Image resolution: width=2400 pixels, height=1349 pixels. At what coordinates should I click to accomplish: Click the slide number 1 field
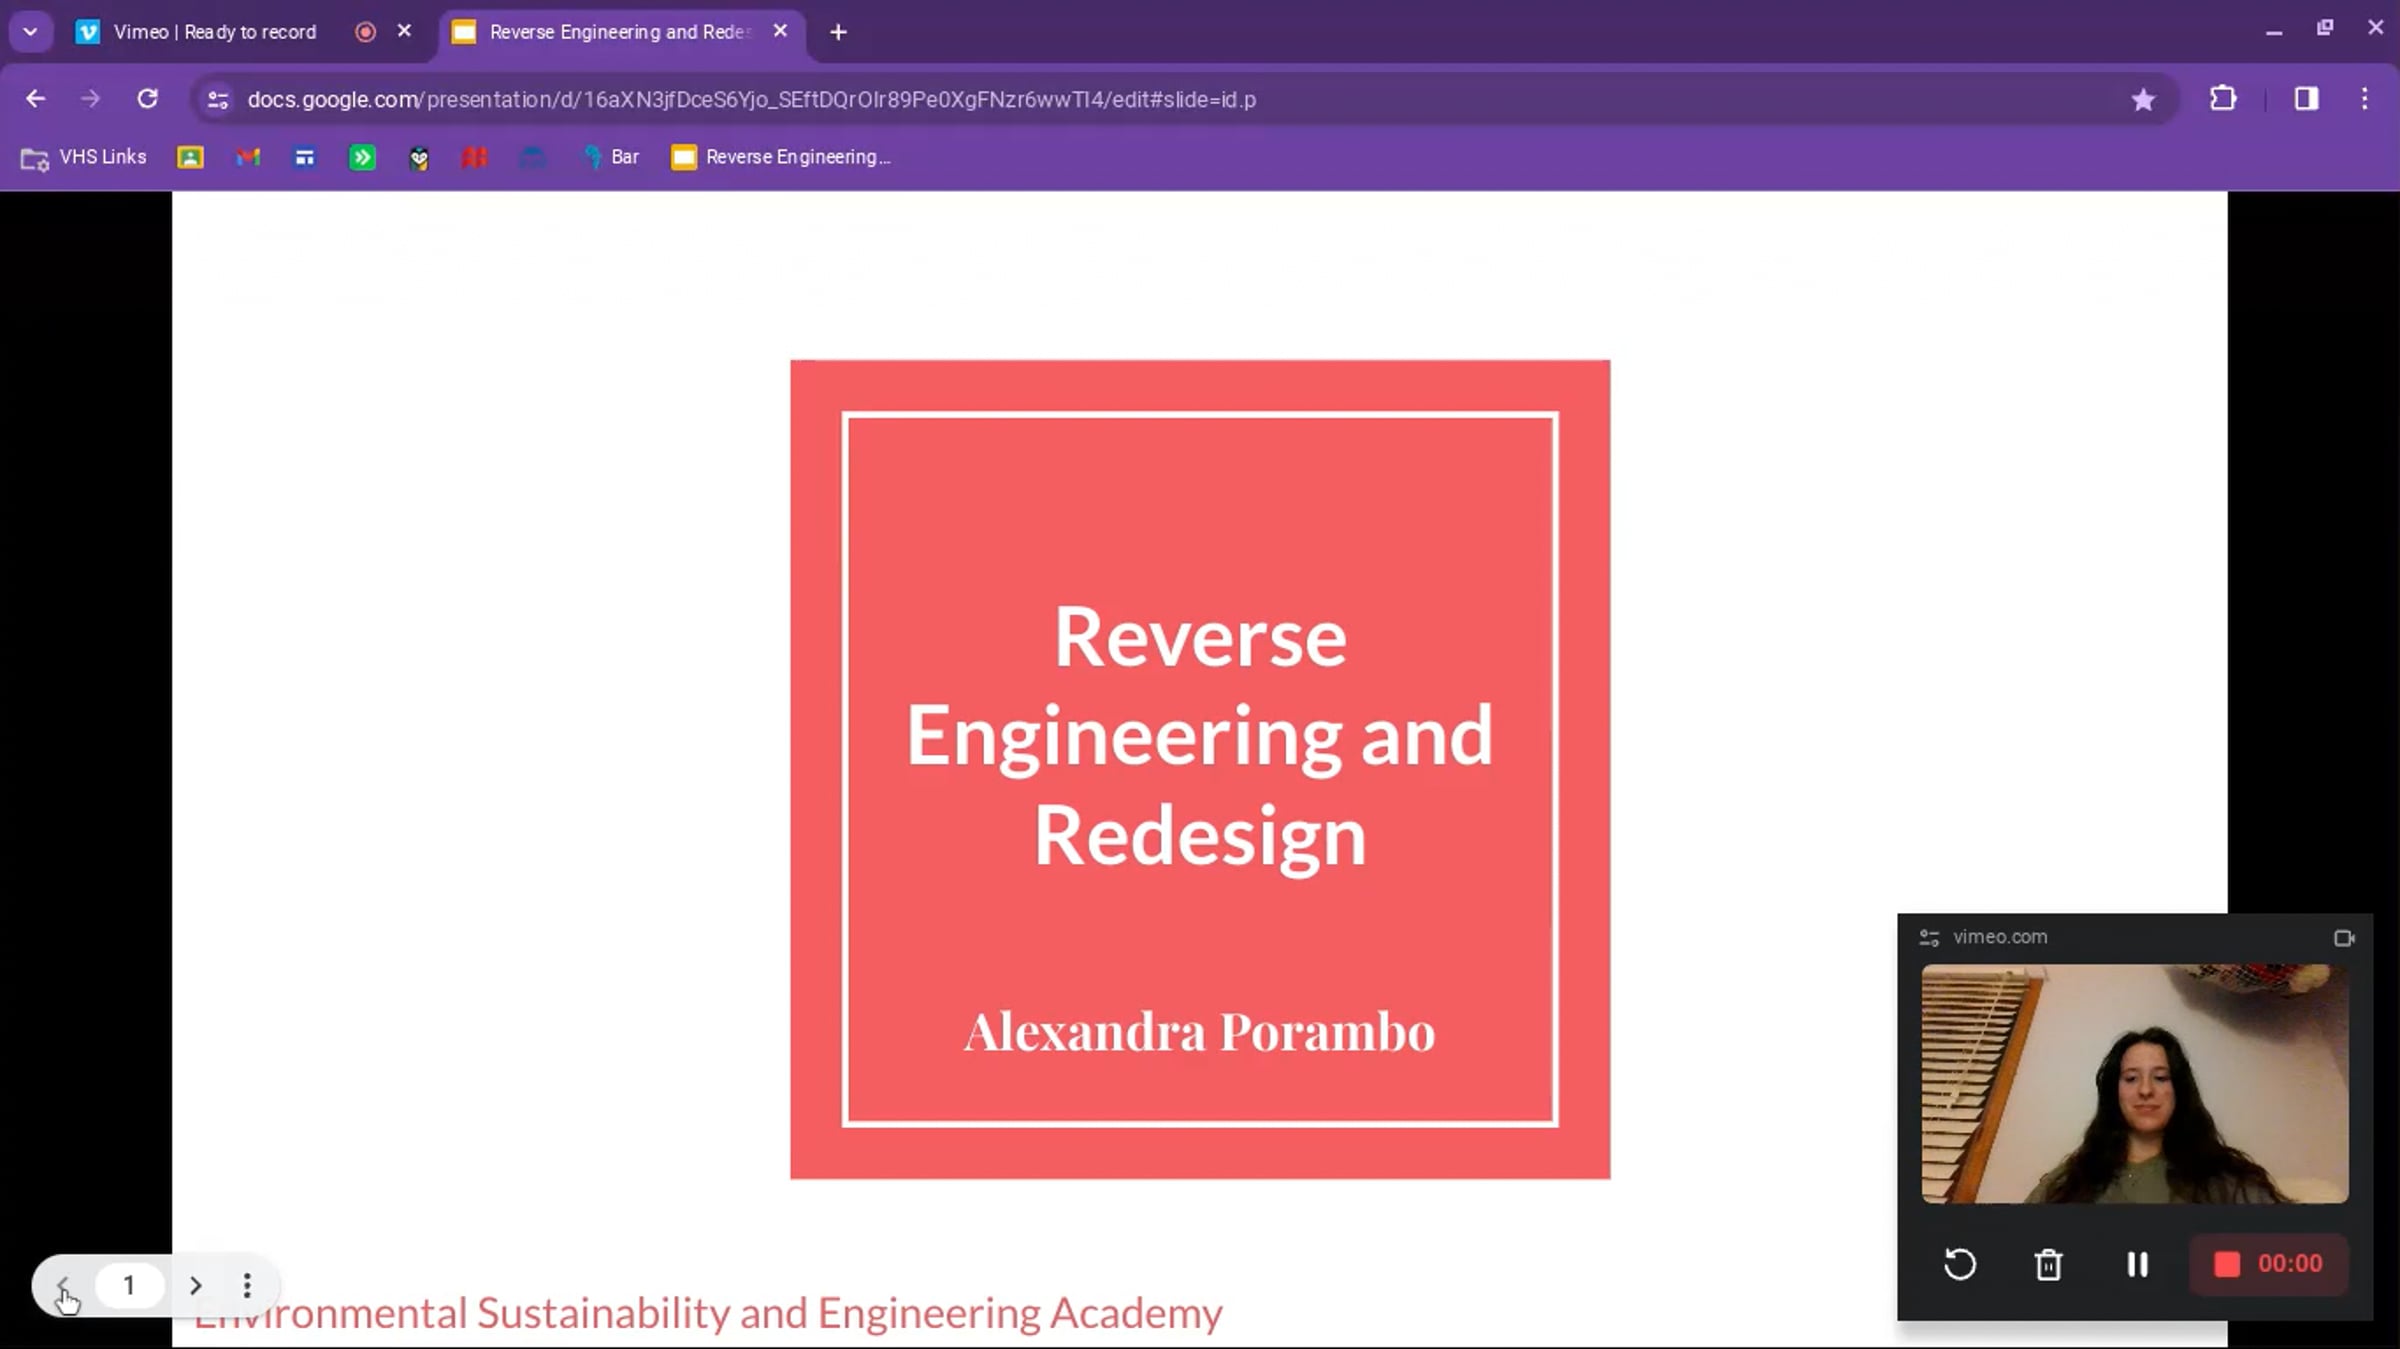point(129,1285)
